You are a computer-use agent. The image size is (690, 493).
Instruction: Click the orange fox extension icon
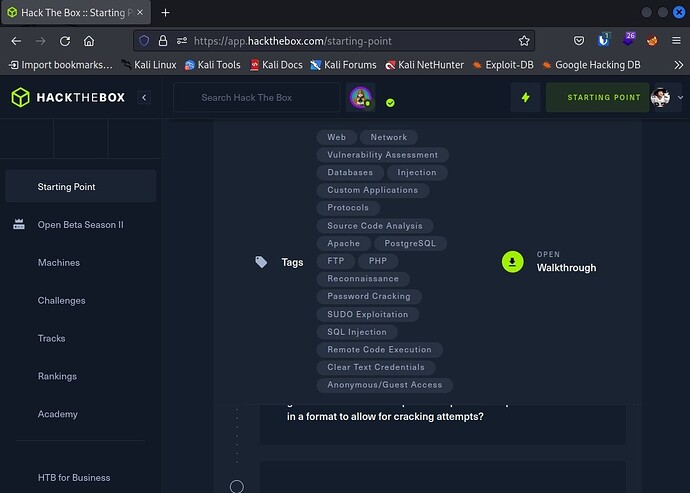coord(652,41)
